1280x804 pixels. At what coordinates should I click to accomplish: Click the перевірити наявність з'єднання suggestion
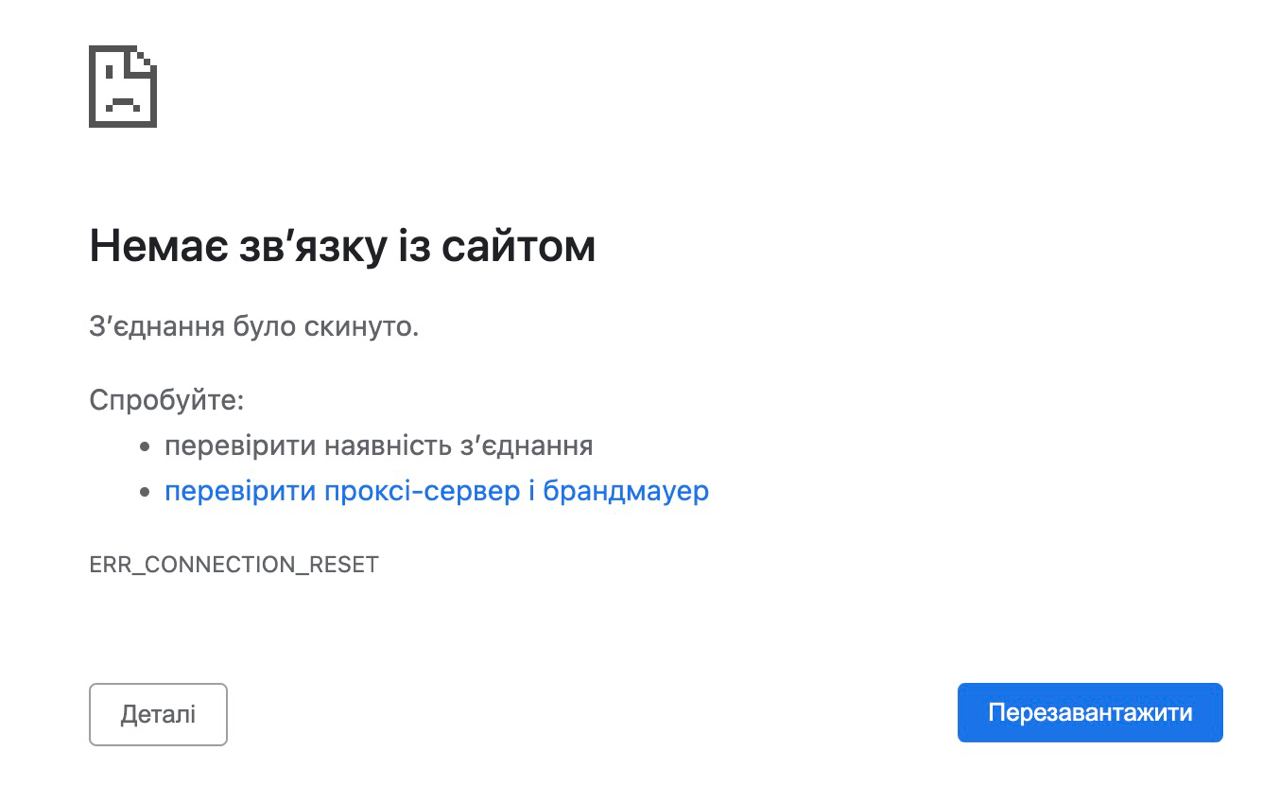pyautogui.click(x=379, y=445)
